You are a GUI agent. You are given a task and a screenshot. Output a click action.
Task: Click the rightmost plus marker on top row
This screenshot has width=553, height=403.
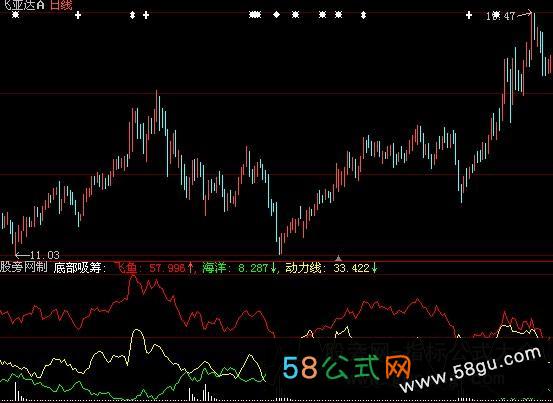click(469, 15)
